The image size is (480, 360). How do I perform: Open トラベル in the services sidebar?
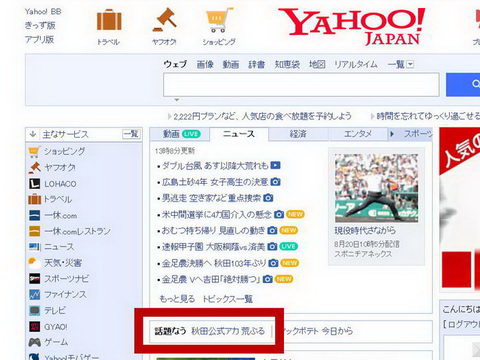pyautogui.click(x=58, y=199)
